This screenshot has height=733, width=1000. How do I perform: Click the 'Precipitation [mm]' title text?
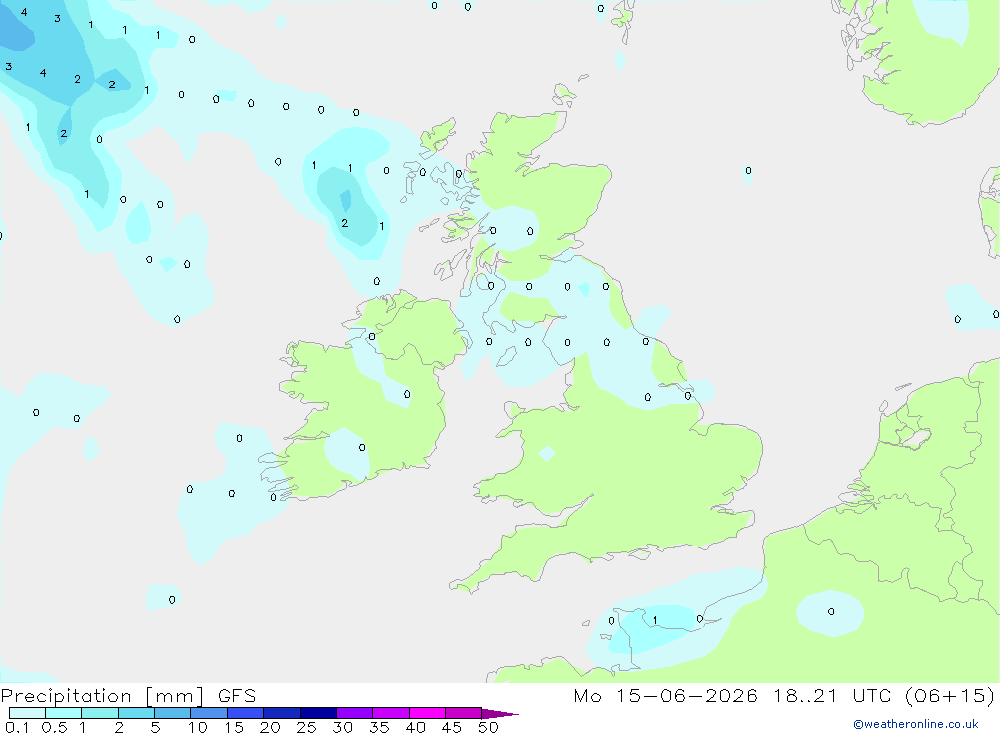102,696
